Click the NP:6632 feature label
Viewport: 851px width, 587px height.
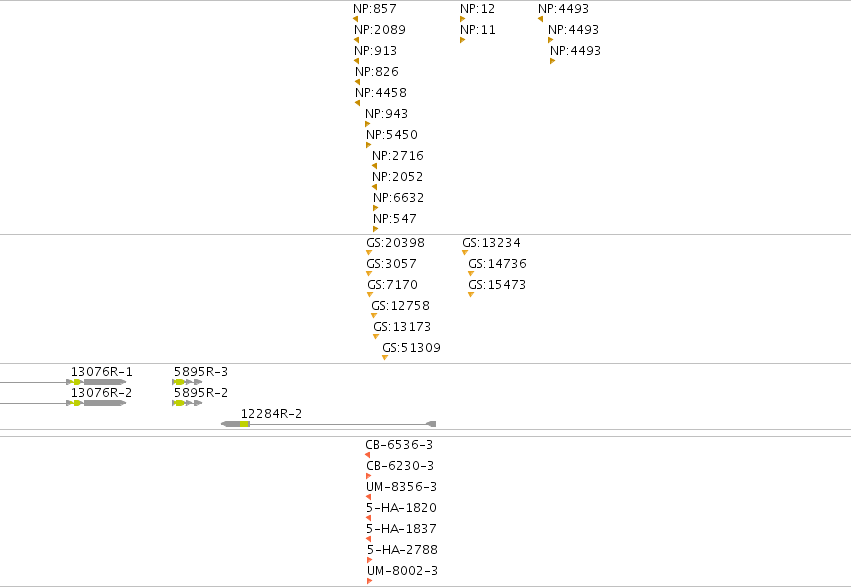[398, 197]
